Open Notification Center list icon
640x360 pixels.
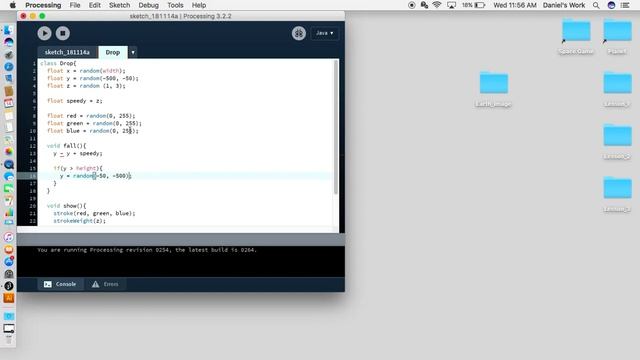625,5
